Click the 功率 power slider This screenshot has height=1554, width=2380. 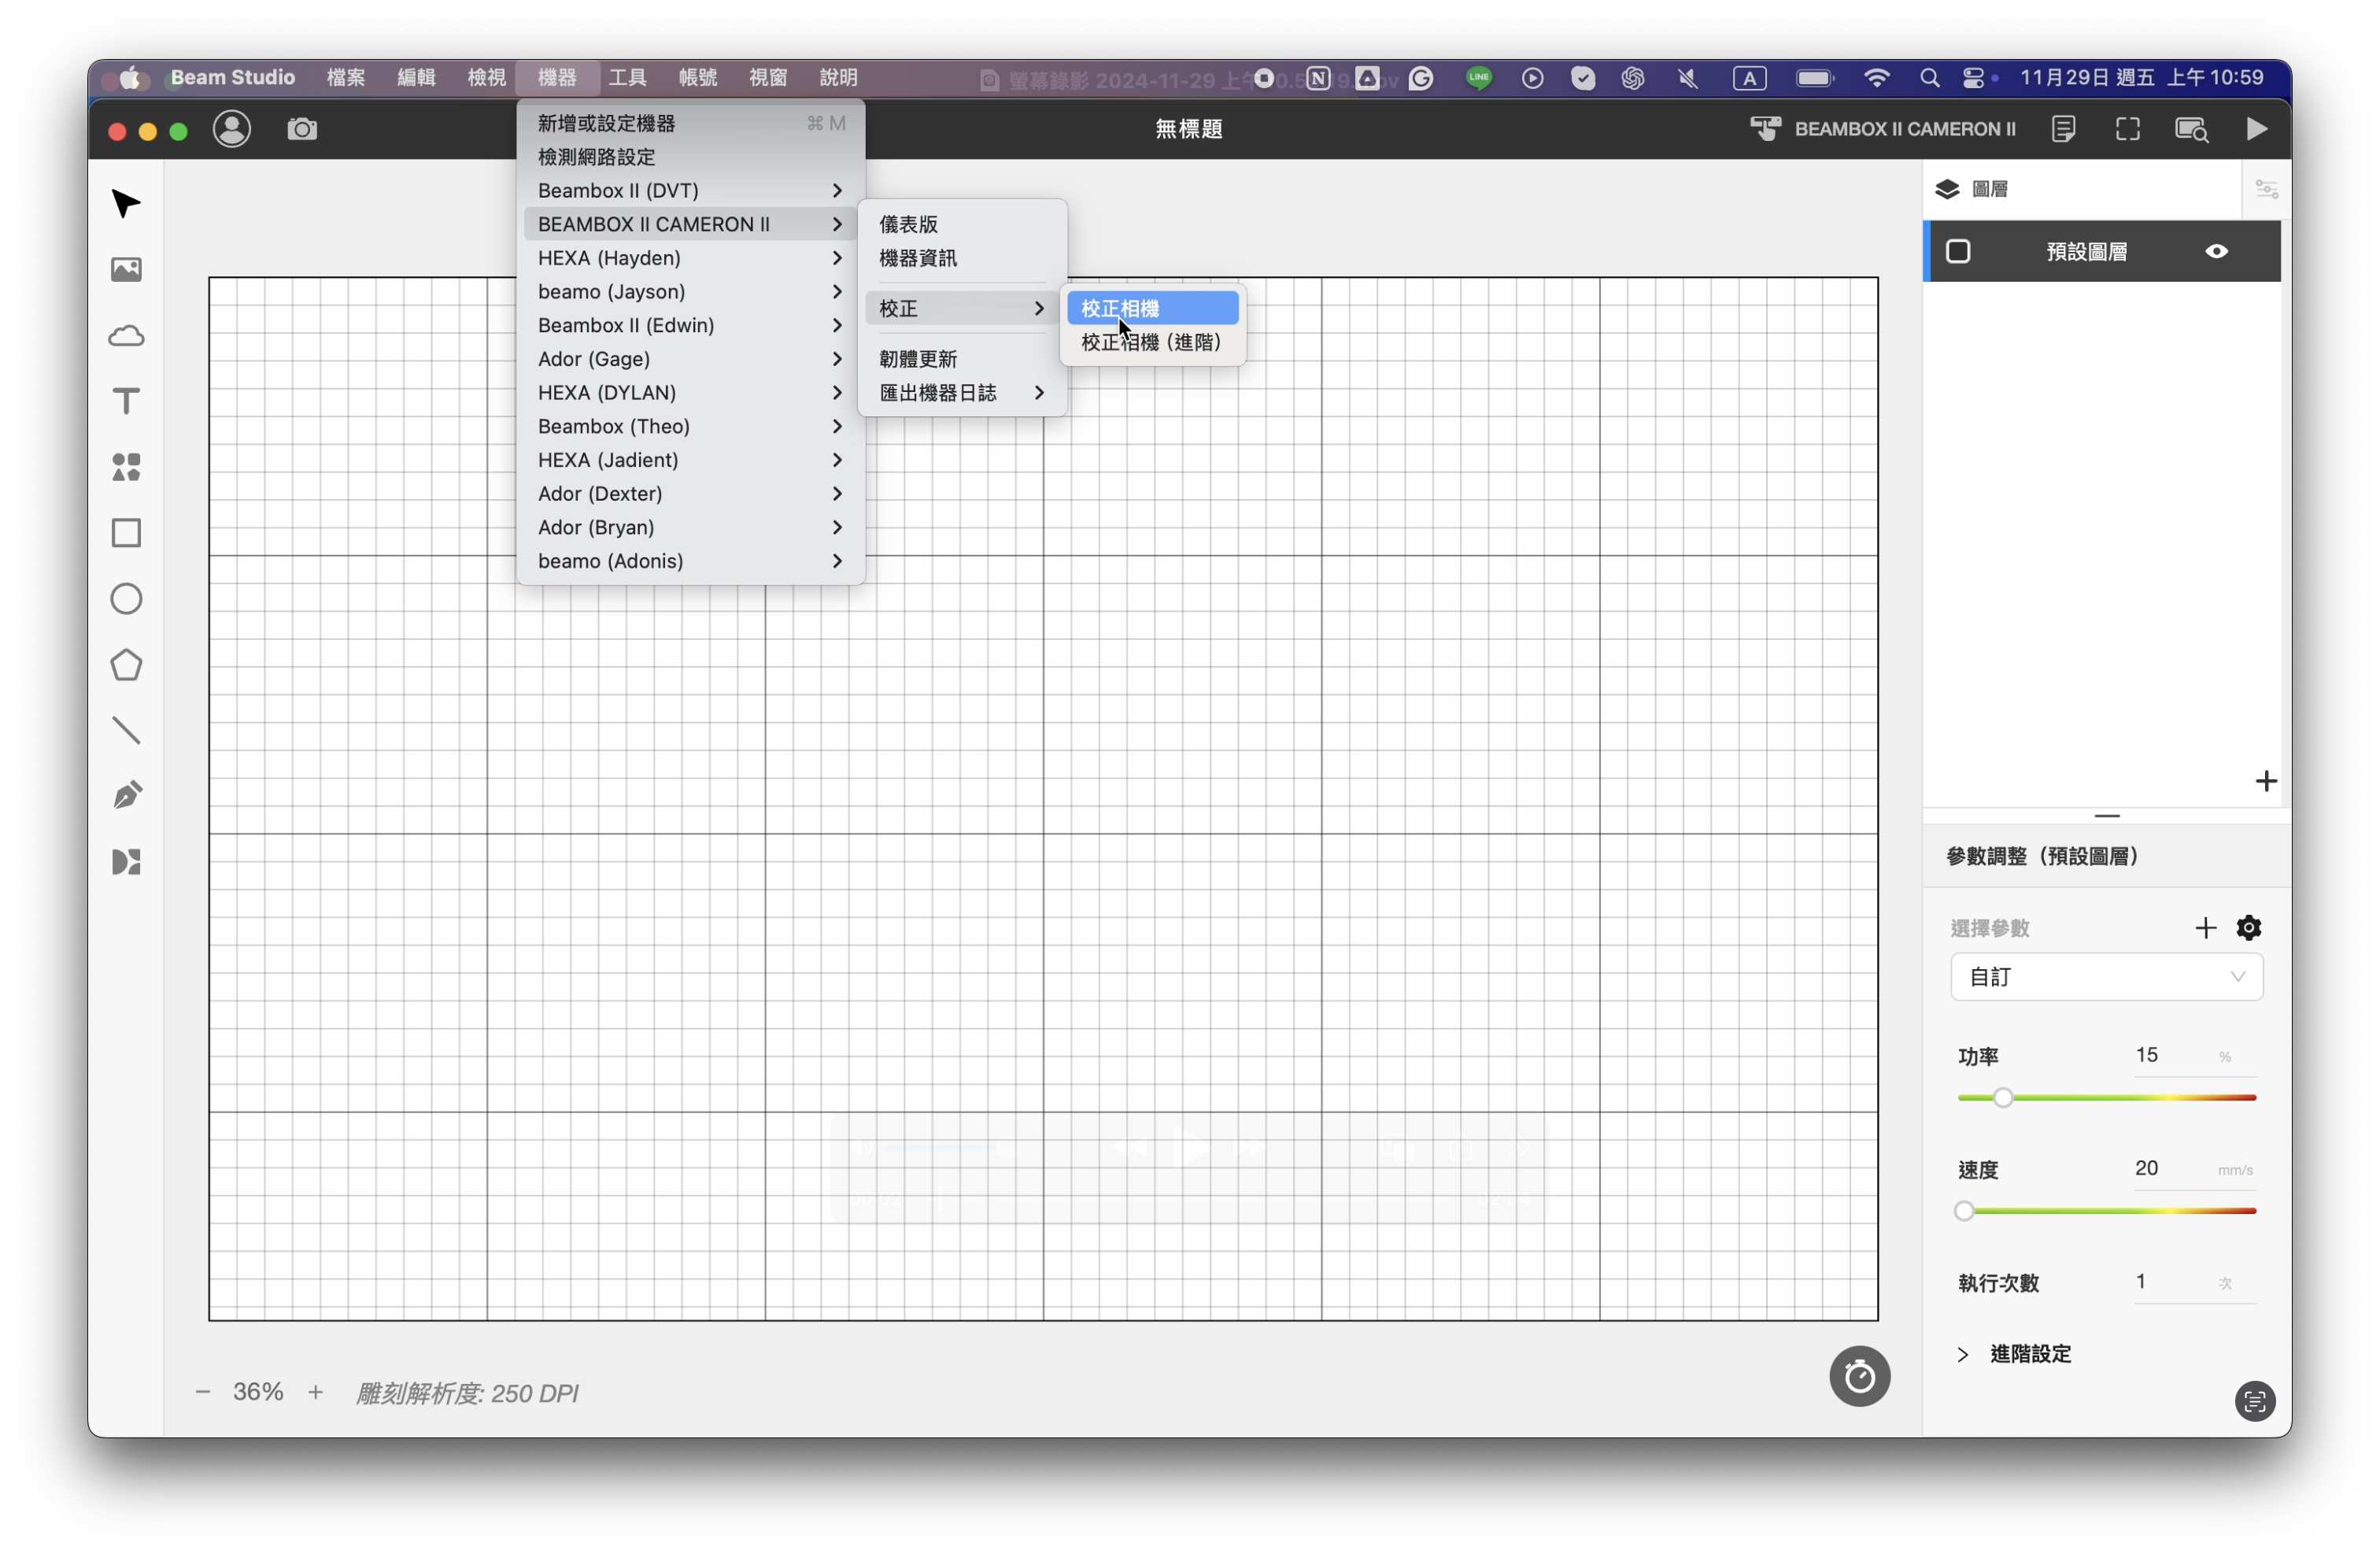[2106, 1098]
